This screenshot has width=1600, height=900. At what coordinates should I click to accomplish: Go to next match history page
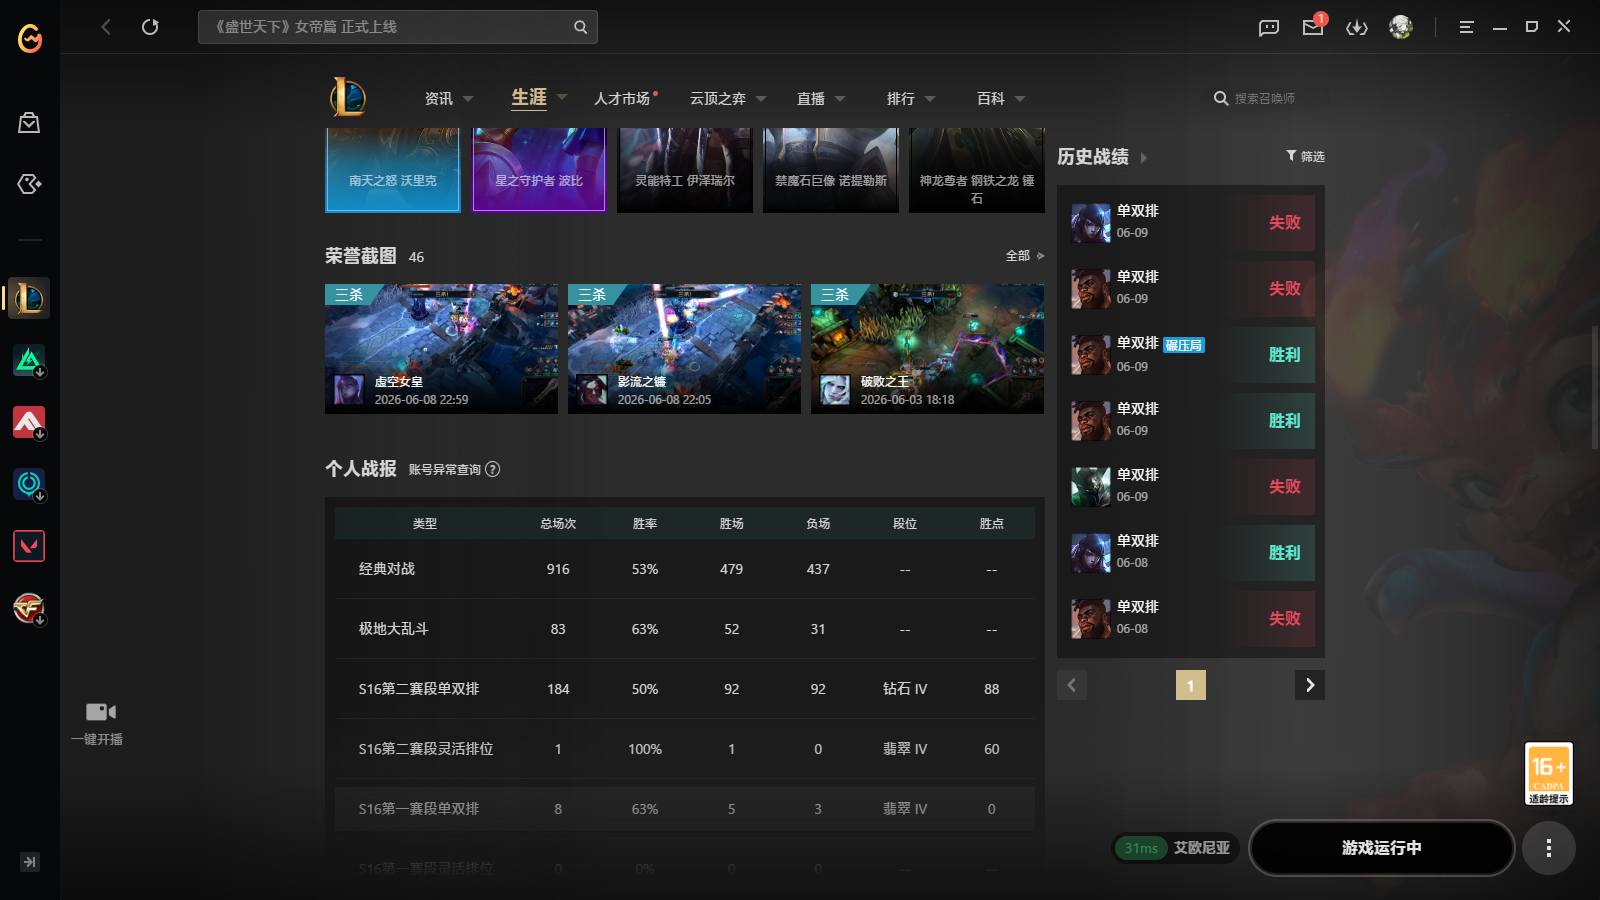1310,685
